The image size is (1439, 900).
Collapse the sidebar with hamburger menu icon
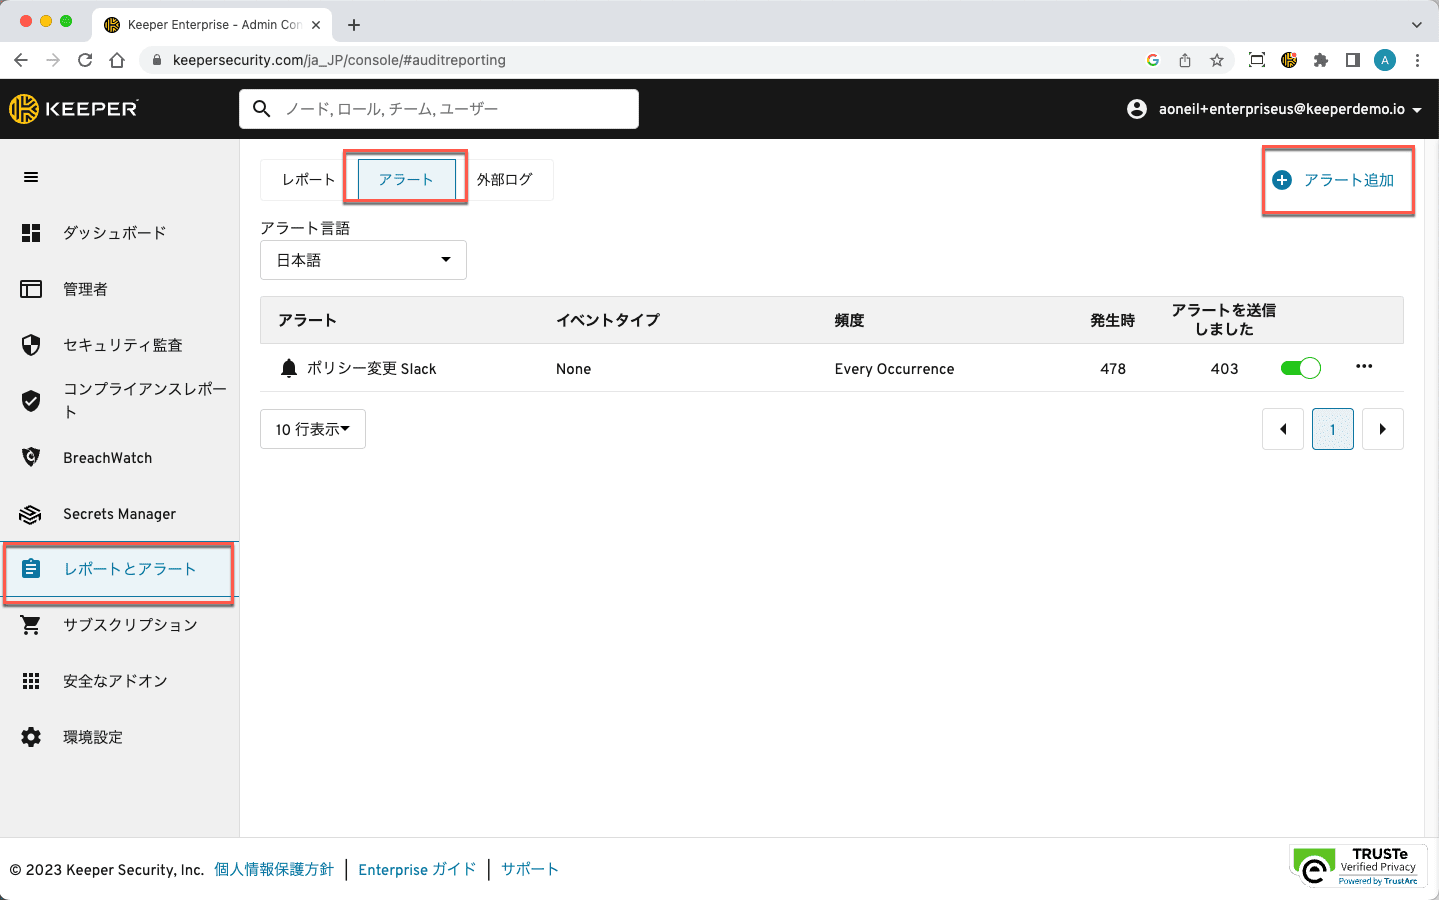(x=31, y=177)
